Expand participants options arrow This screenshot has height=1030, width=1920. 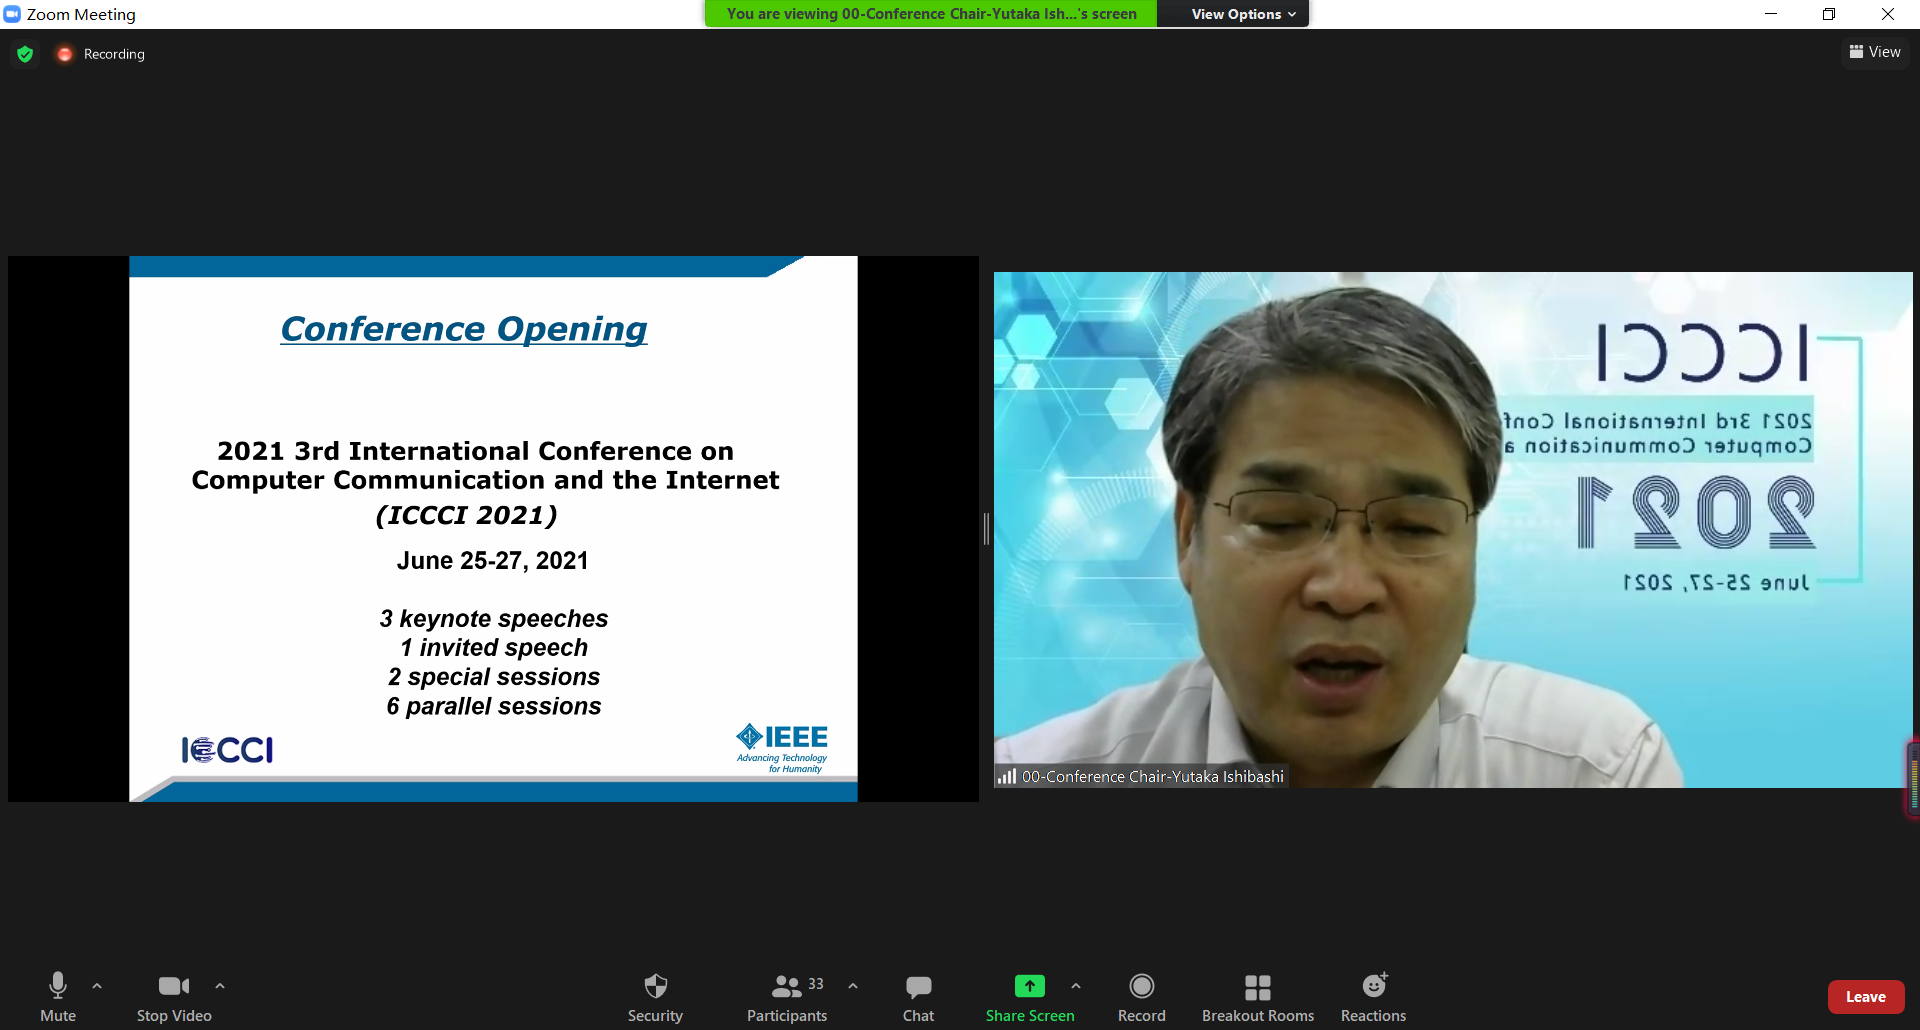[x=853, y=986]
